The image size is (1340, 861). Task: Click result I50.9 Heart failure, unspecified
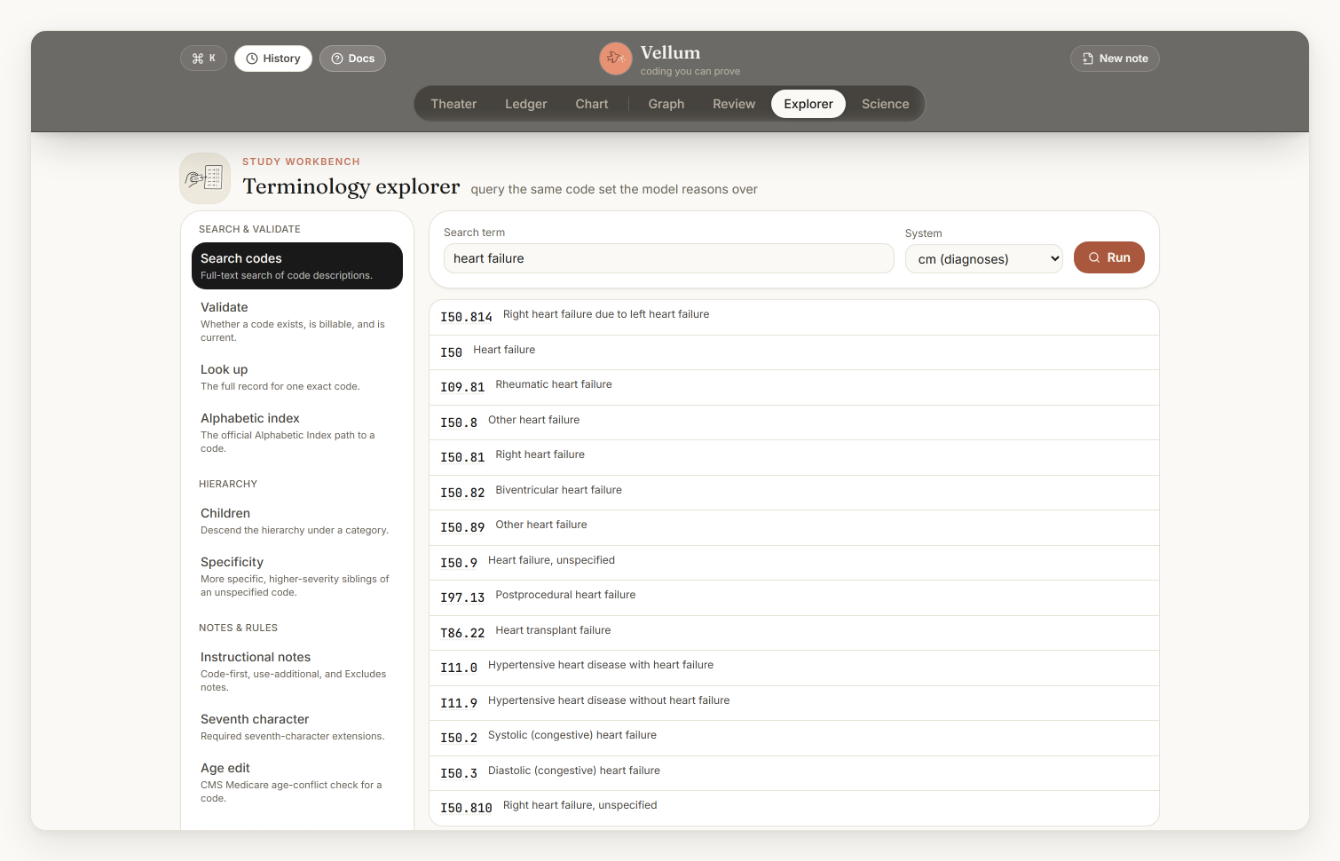tap(794, 562)
